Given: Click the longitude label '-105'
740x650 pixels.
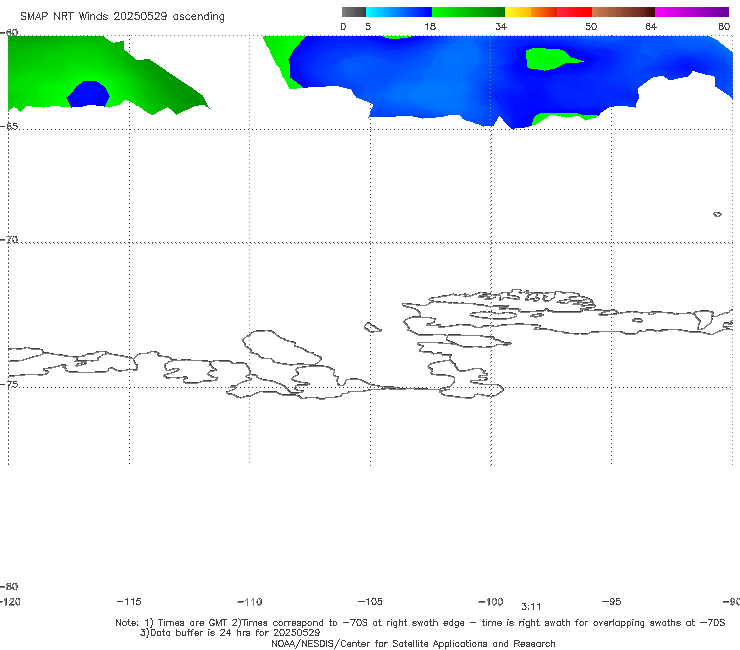Looking at the screenshot, I should click(370, 601).
